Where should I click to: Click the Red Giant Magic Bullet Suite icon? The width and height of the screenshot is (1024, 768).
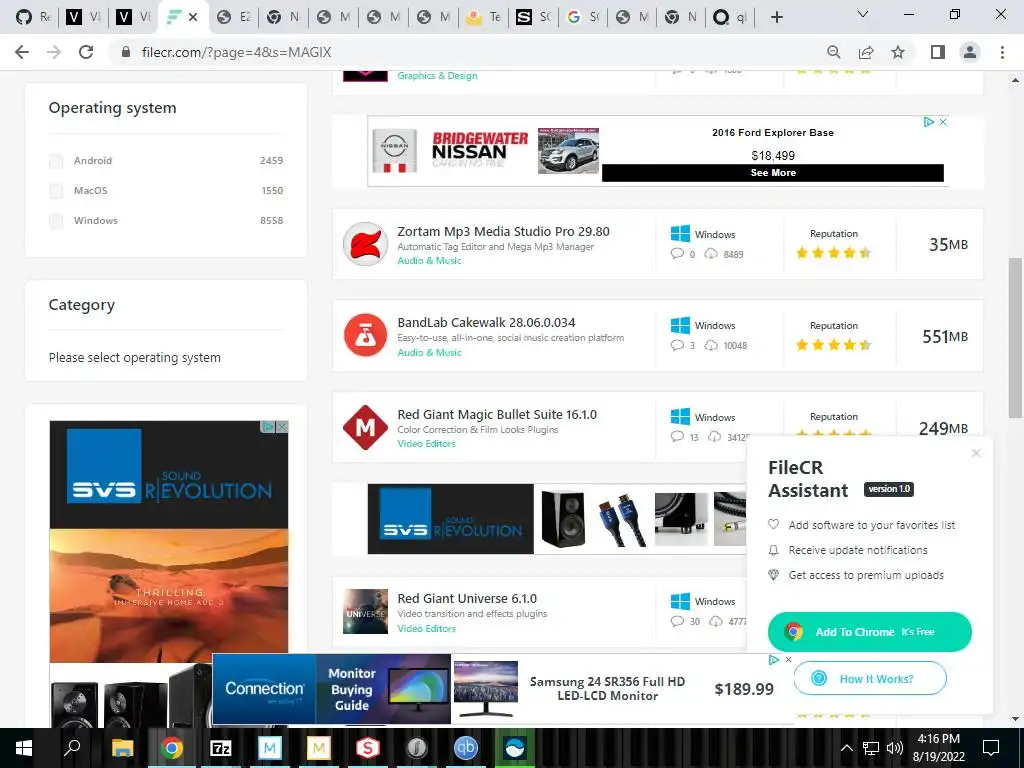coord(365,428)
